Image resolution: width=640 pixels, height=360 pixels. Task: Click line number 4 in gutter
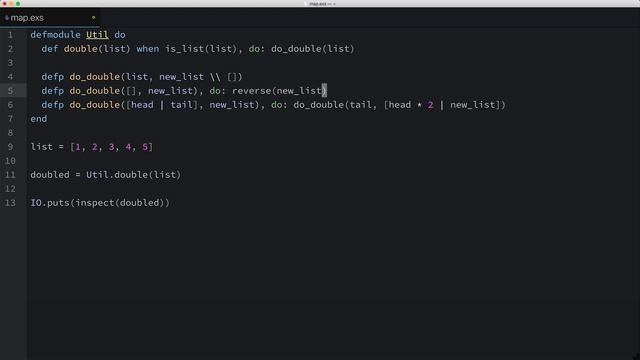click(x=10, y=77)
